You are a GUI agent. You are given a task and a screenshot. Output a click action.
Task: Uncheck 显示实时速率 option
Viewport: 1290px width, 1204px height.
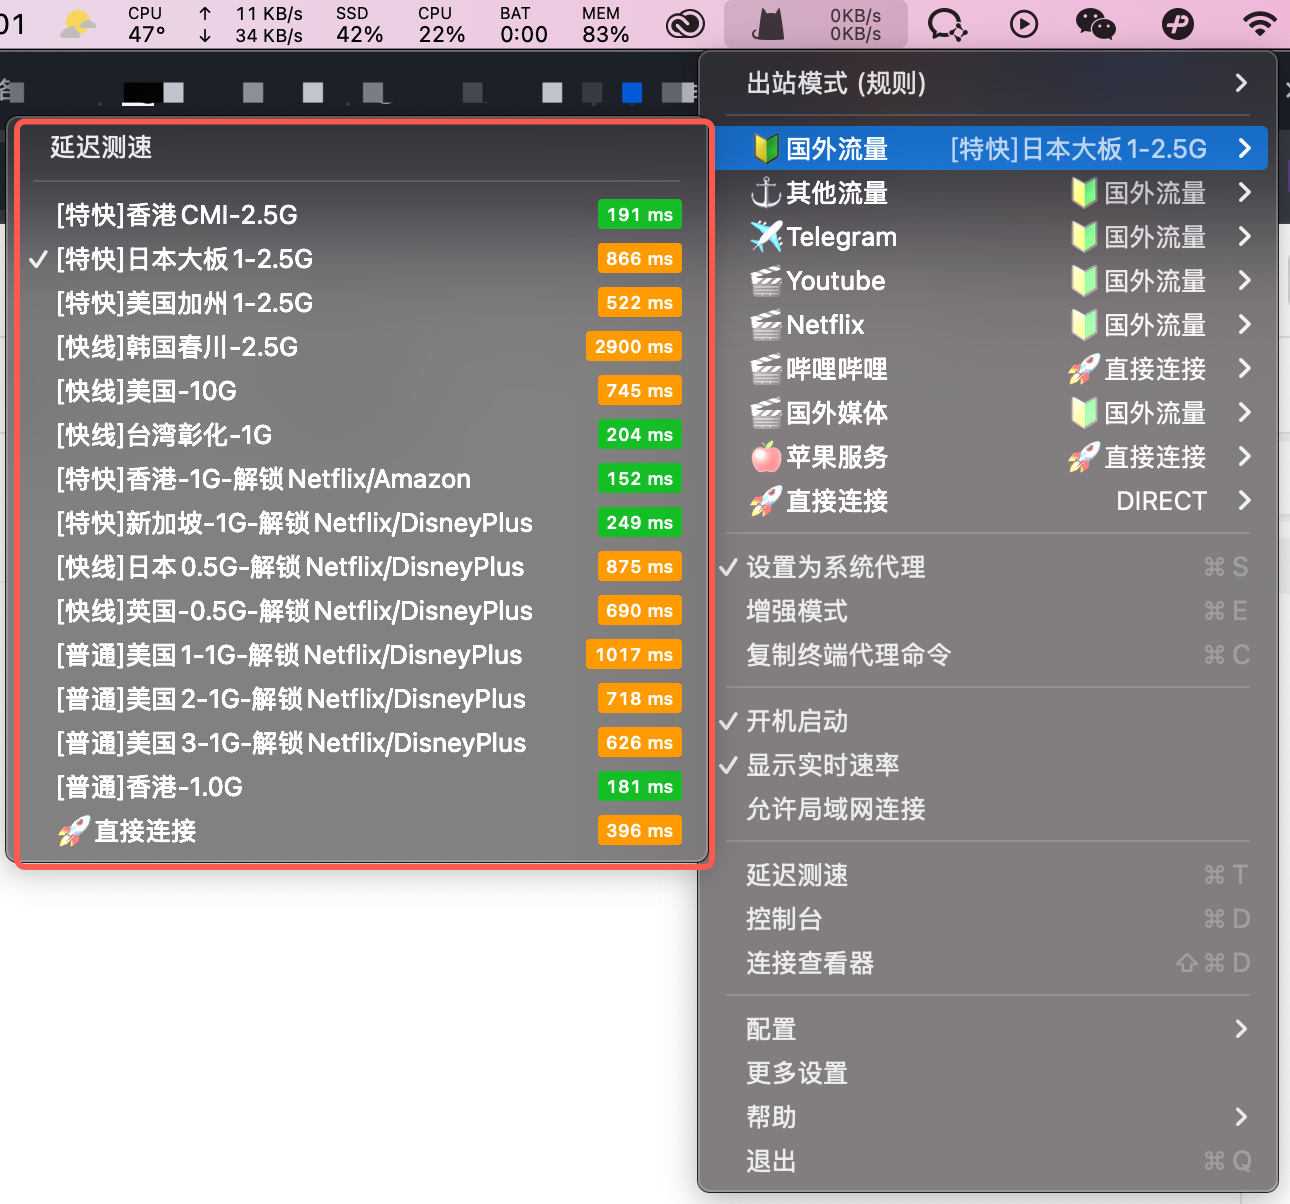[822, 765]
